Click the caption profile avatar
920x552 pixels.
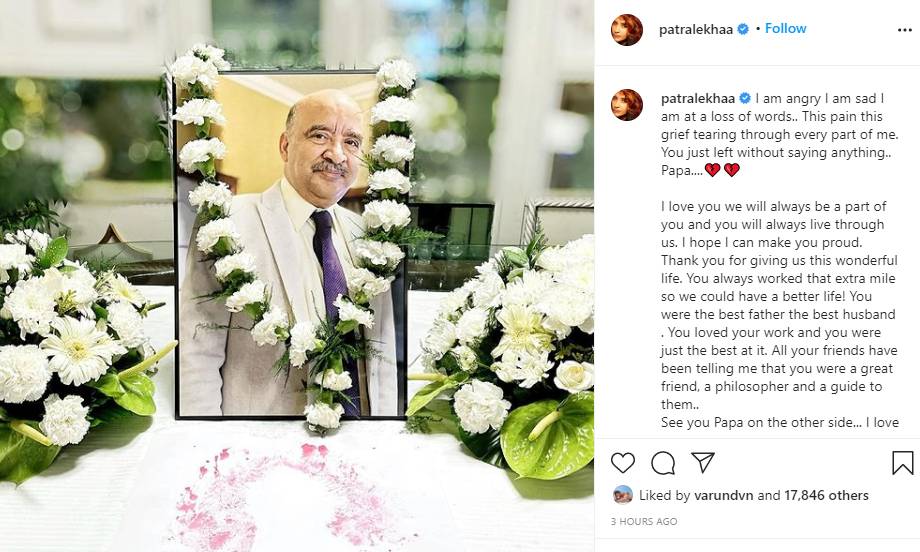(x=627, y=105)
